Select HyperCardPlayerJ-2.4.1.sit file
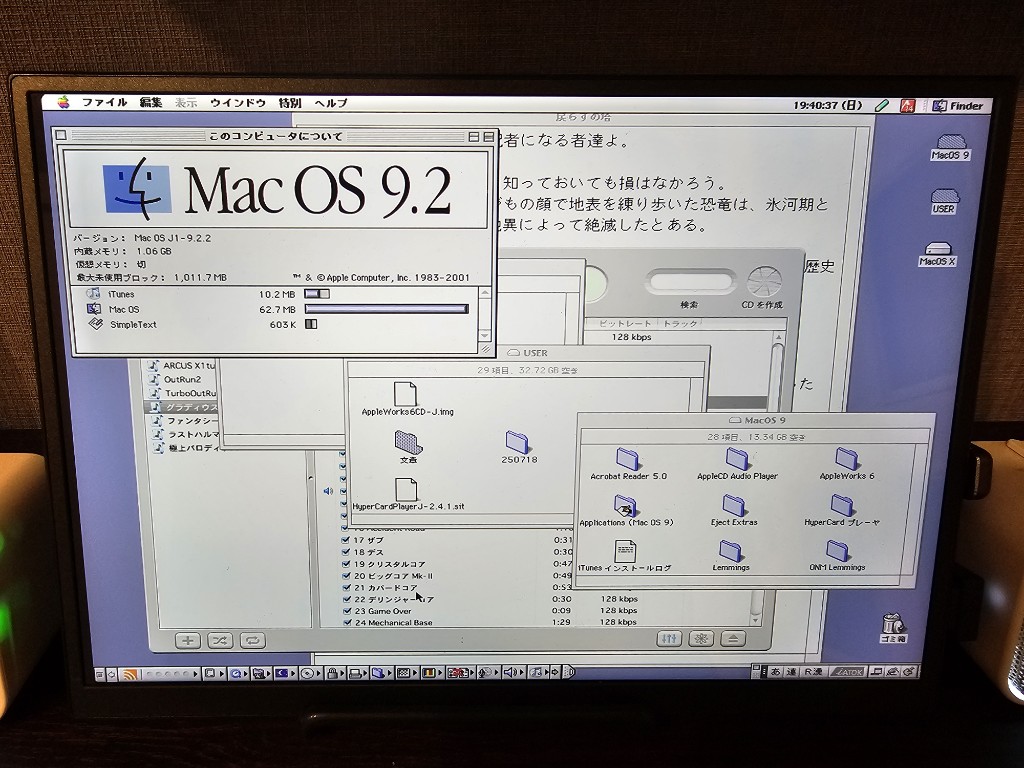1024x768 pixels. pos(408,494)
